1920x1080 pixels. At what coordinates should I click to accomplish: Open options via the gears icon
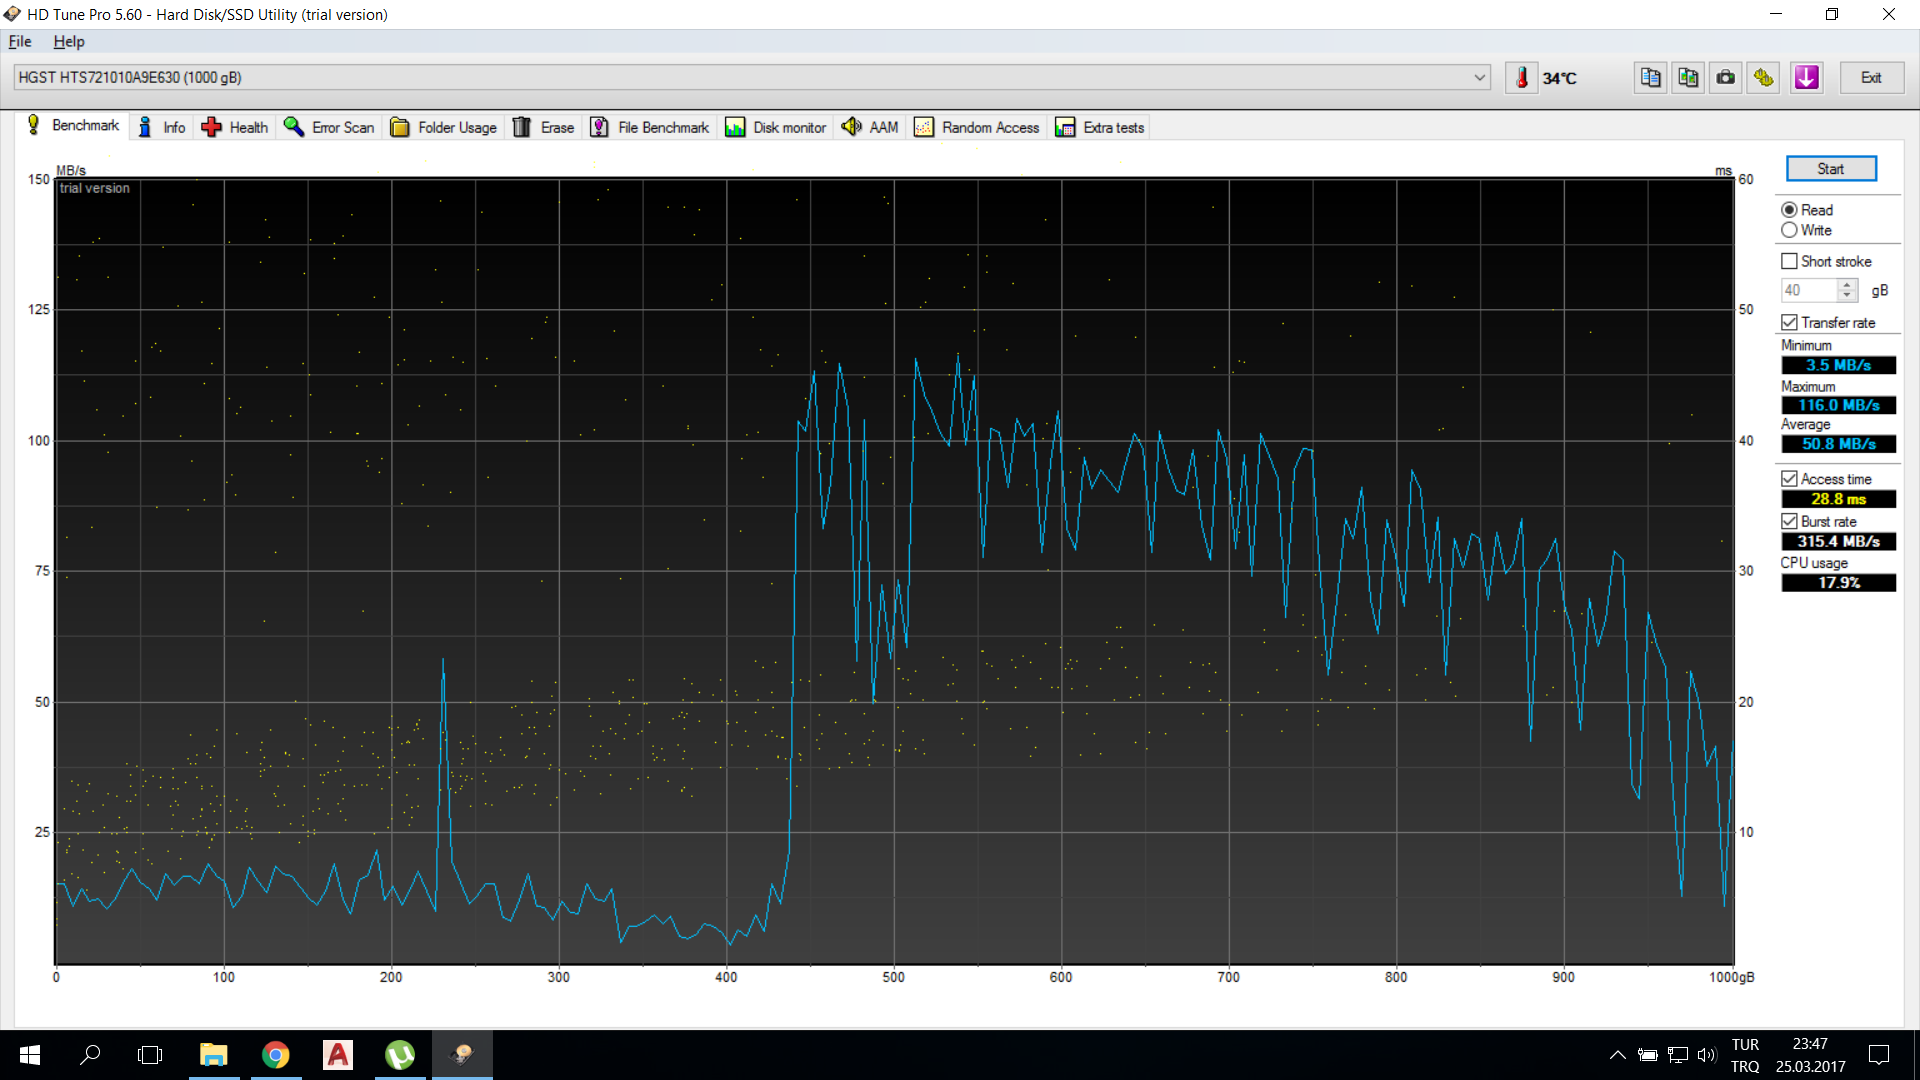(x=1764, y=78)
